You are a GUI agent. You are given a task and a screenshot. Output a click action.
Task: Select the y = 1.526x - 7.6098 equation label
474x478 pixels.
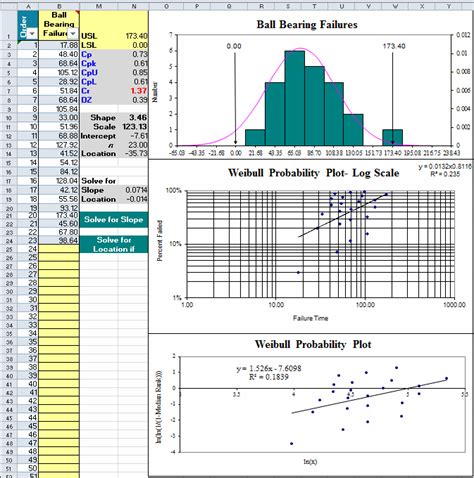point(269,368)
